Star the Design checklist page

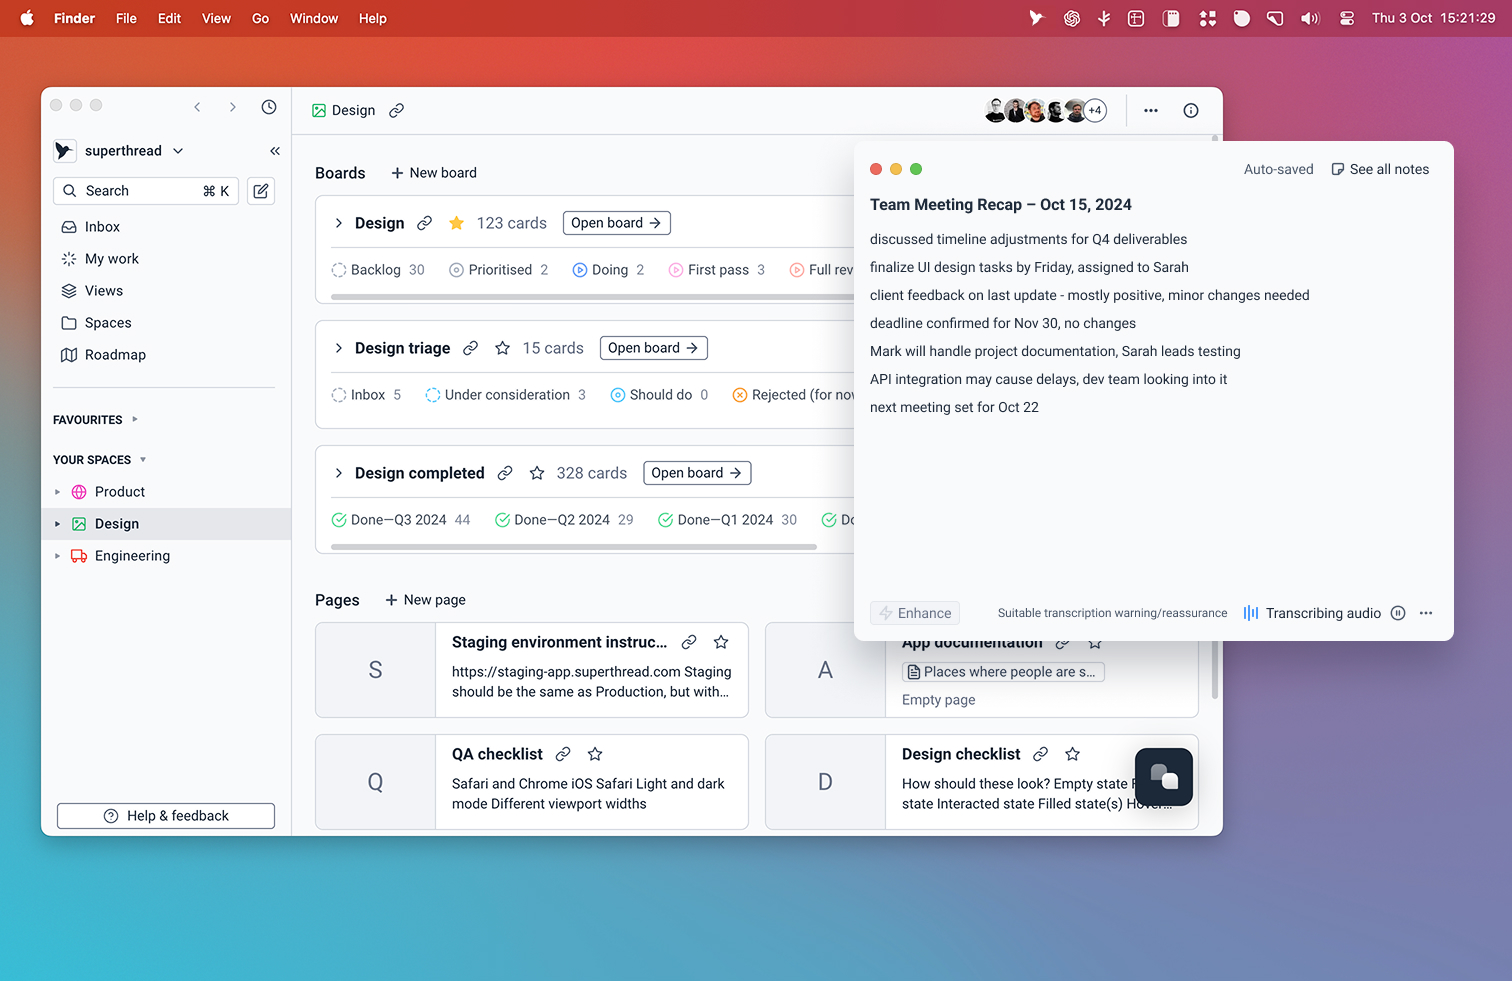[1073, 754]
